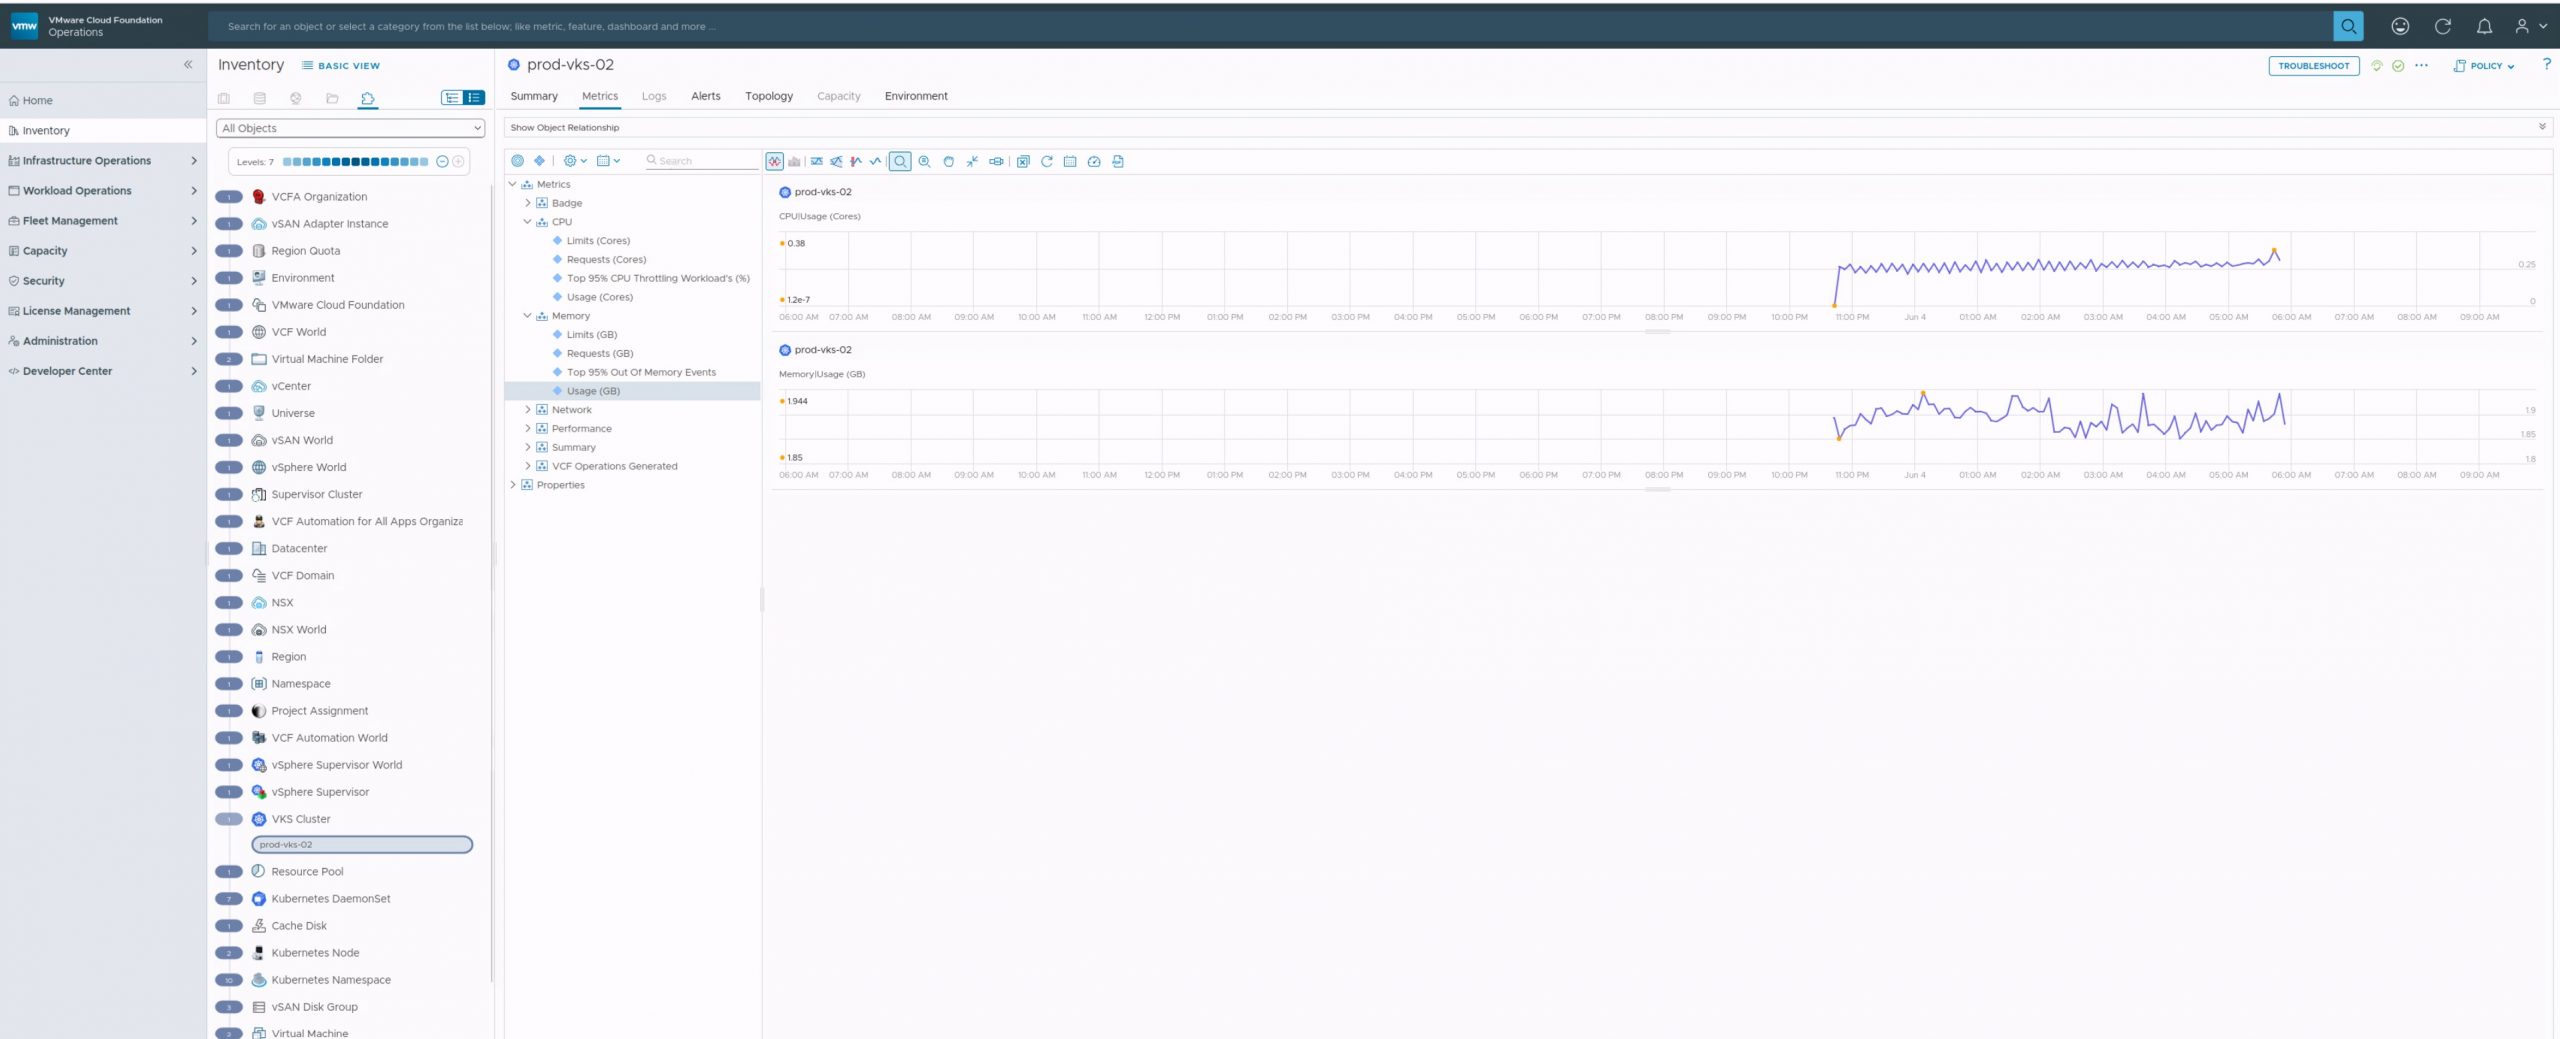Open the help question mark icon
The width and height of the screenshot is (2560, 1039).
click(x=2546, y=64)
